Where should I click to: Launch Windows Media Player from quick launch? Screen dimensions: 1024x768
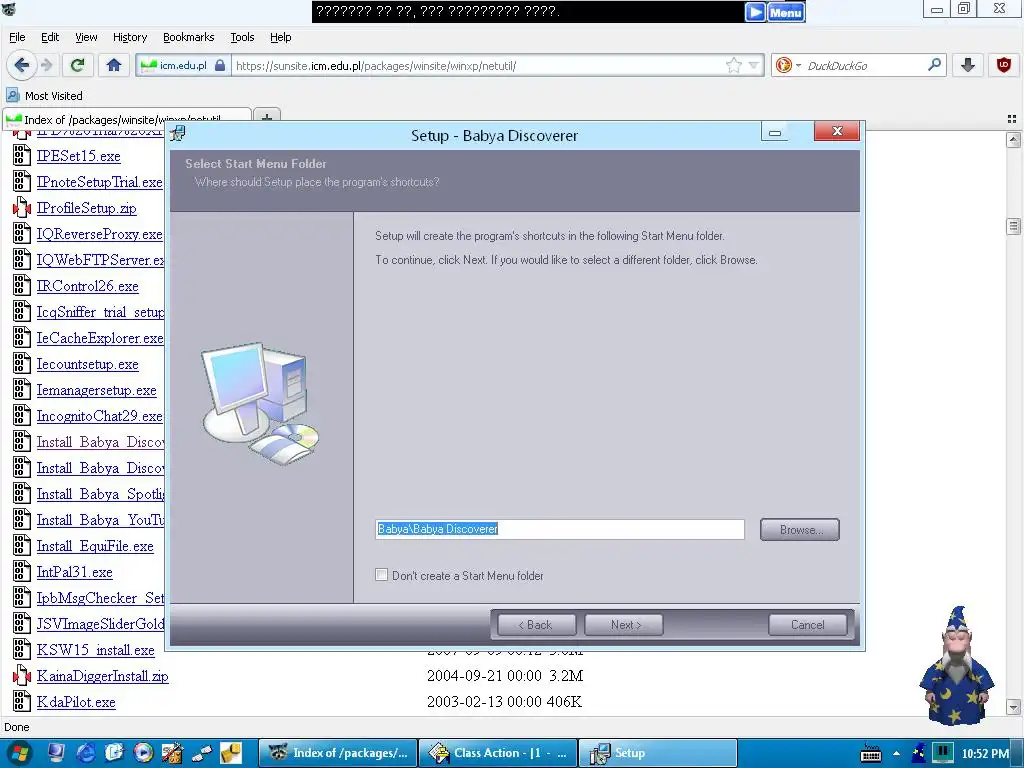point(143,753)
